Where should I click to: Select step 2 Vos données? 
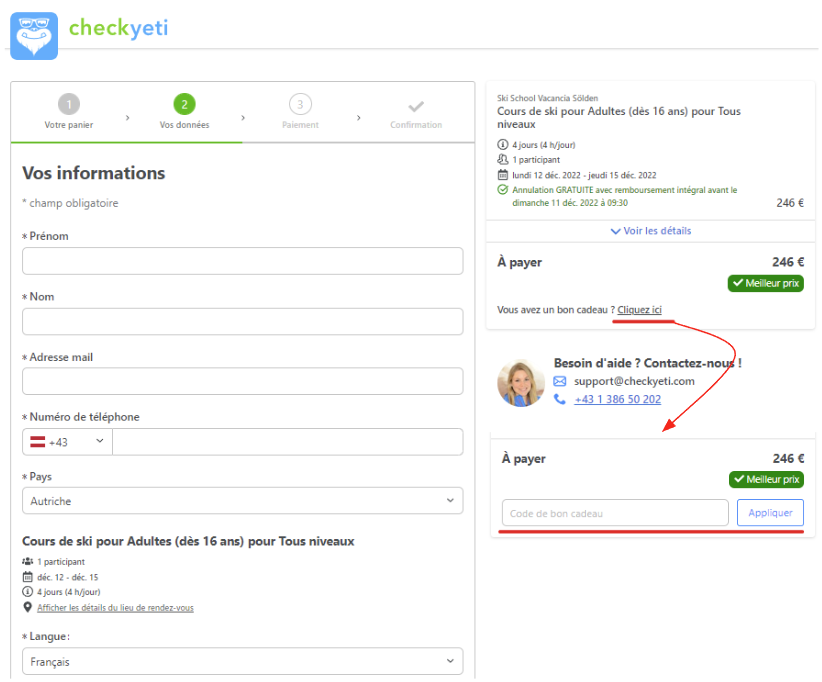(185, 111)
